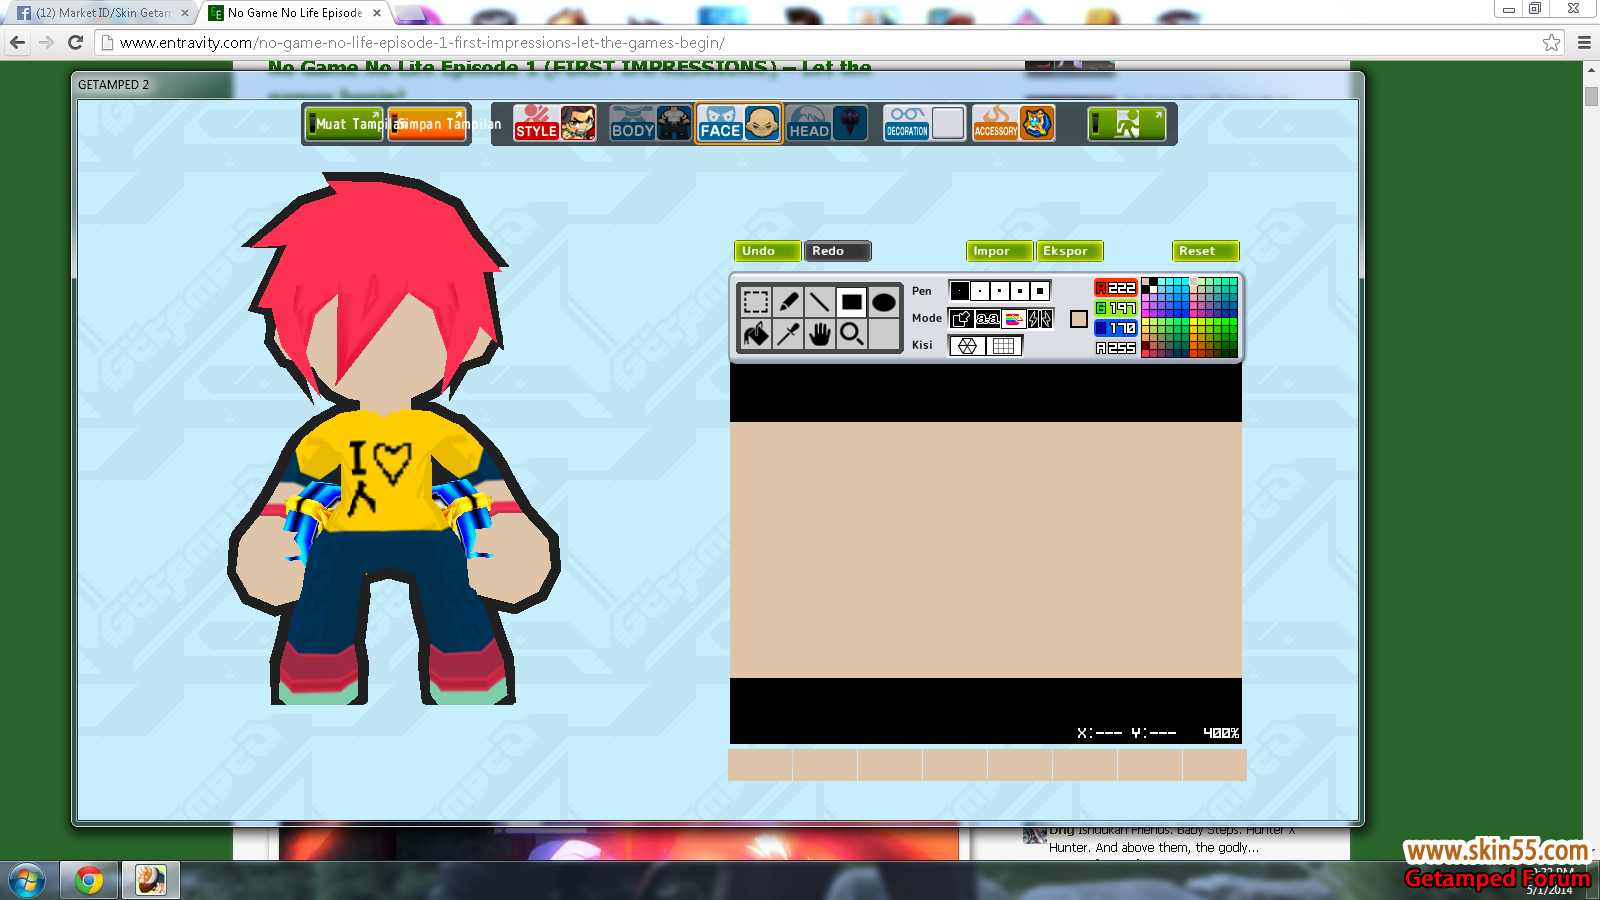Click the bookmark star icon
Screen dimensions: 1600x900
[x=1551, y=42]
